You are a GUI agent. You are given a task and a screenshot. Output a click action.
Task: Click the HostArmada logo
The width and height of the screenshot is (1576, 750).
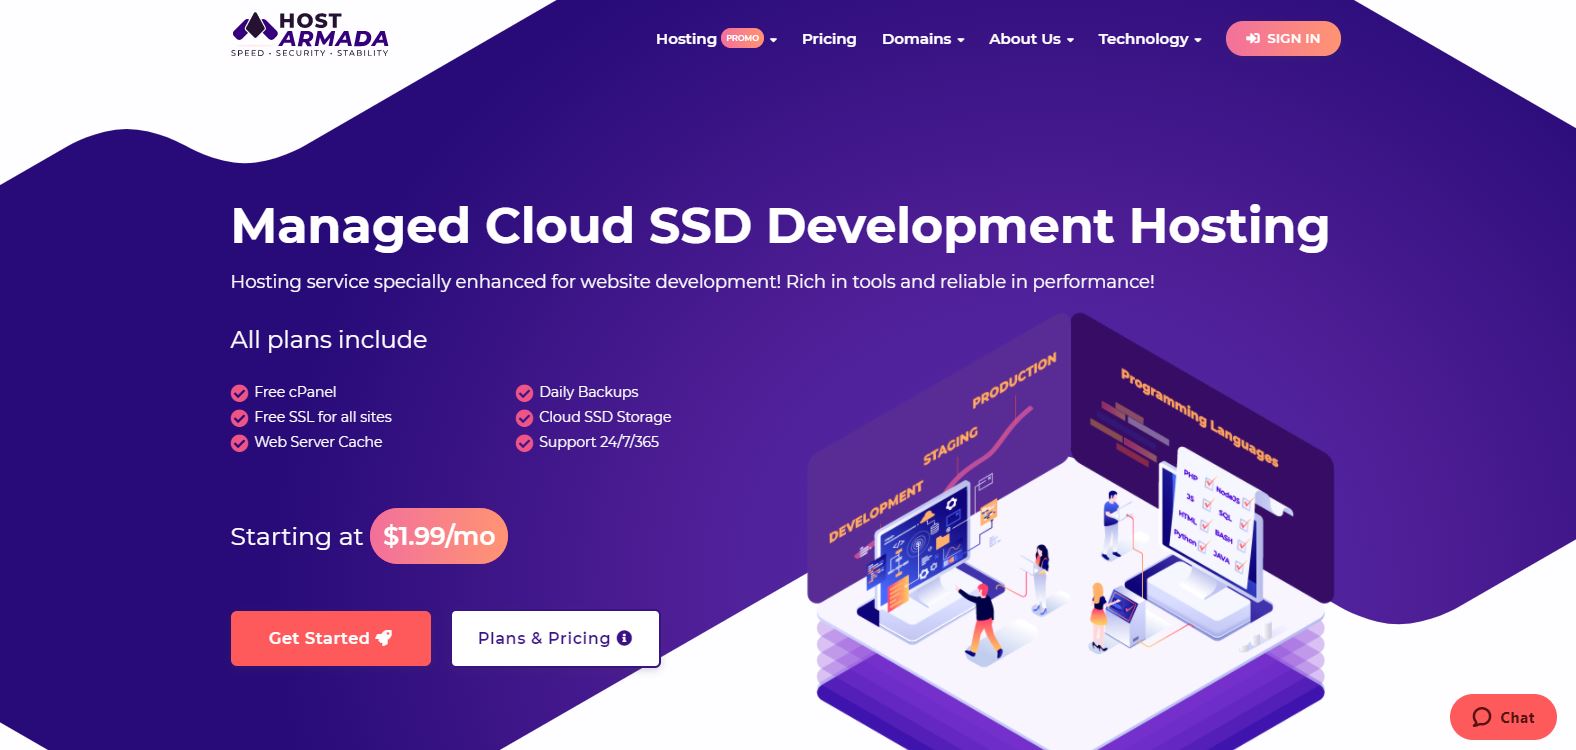(x=310, y=35)
